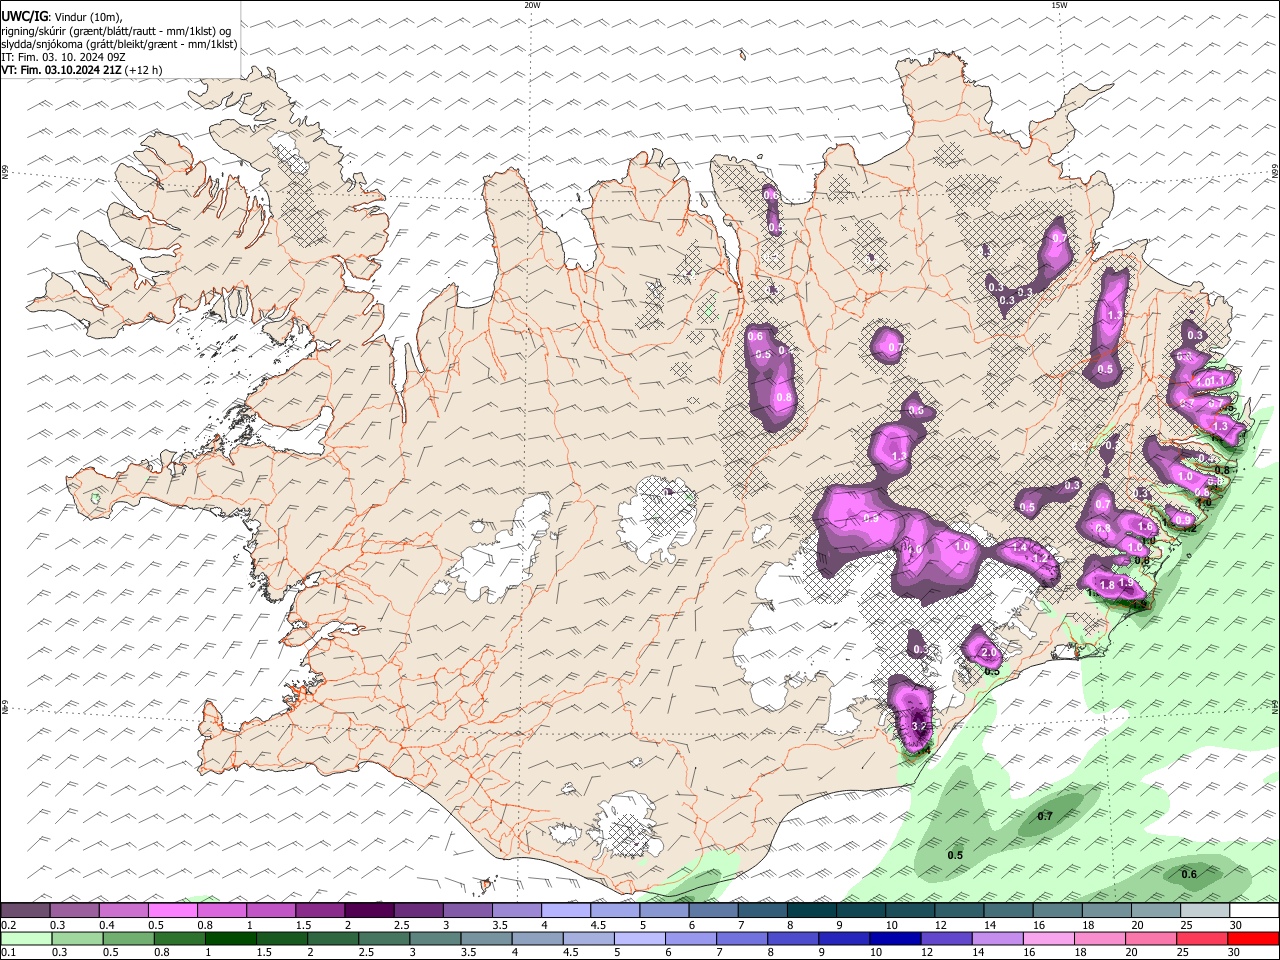Click violet swatch between 14 and 16 lower legend

click(997, 938)
